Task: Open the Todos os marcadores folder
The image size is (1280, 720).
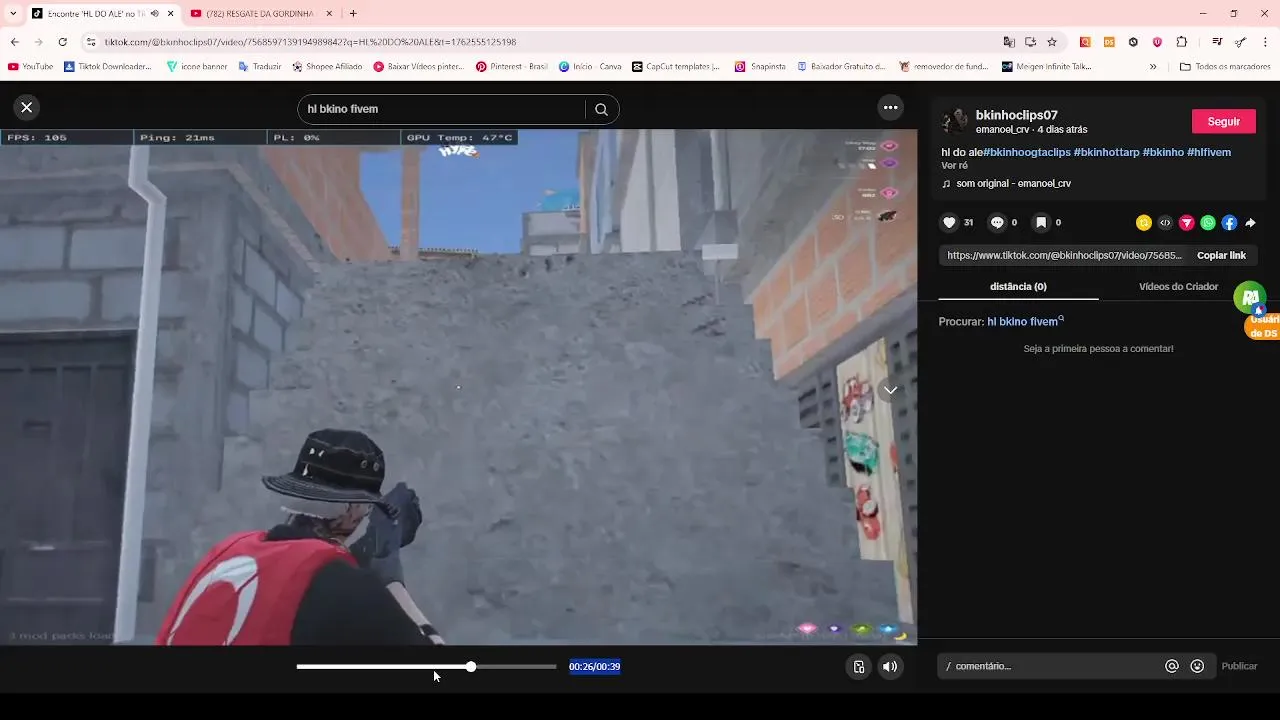Action: coord(1225,67)
